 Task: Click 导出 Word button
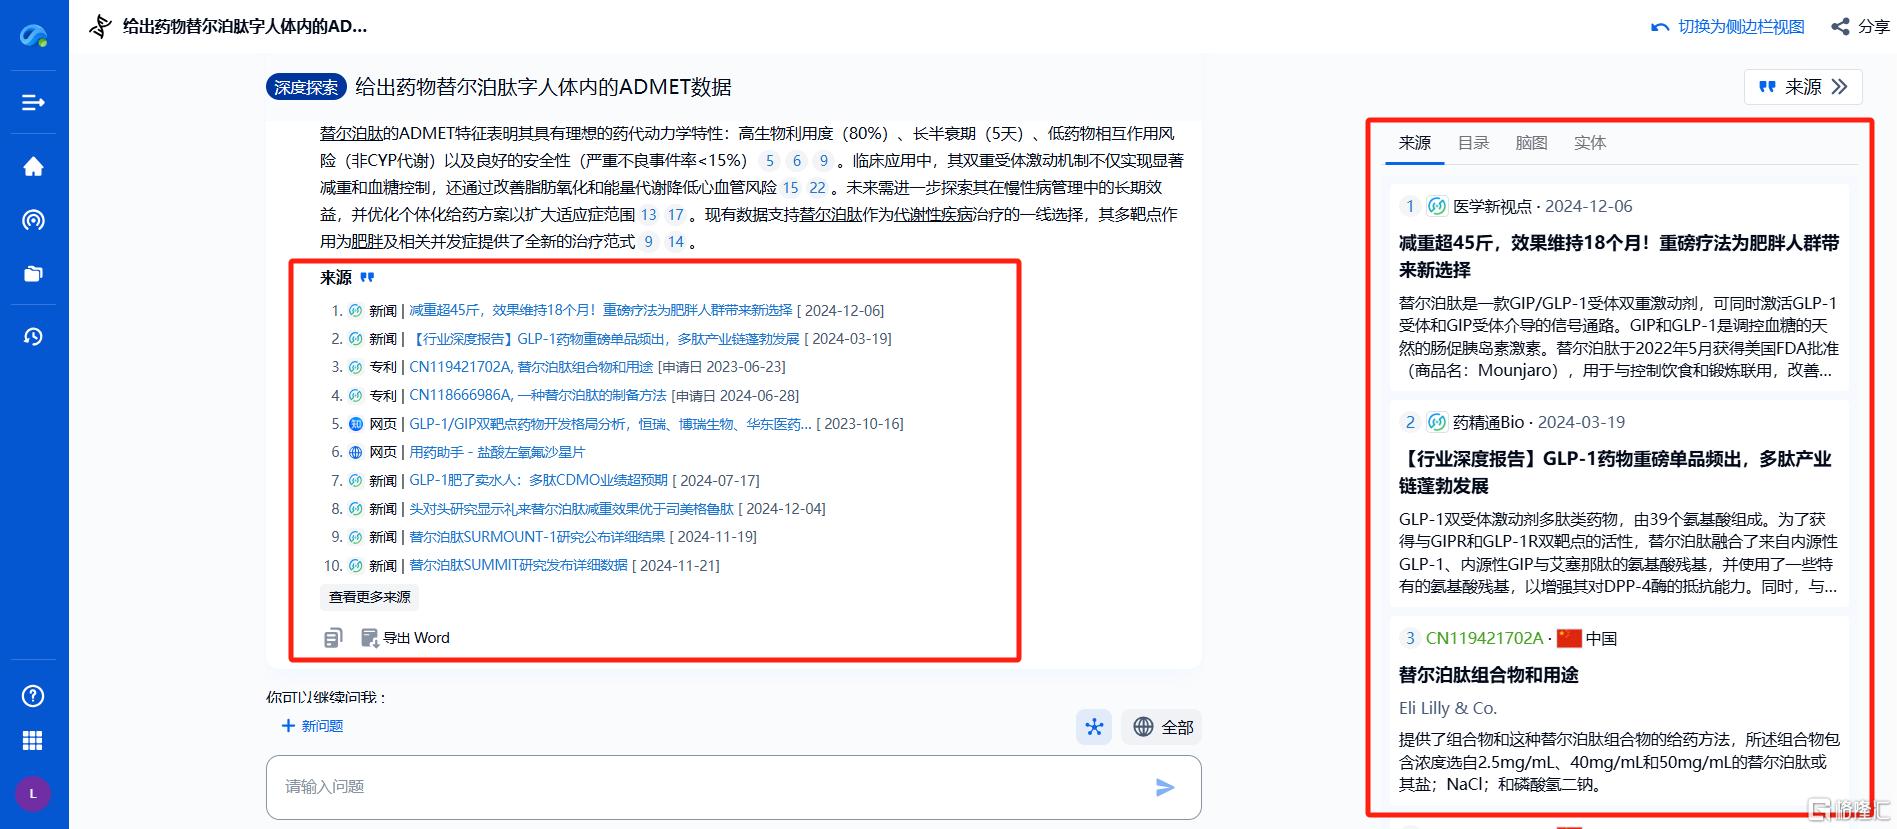[405, 638]
